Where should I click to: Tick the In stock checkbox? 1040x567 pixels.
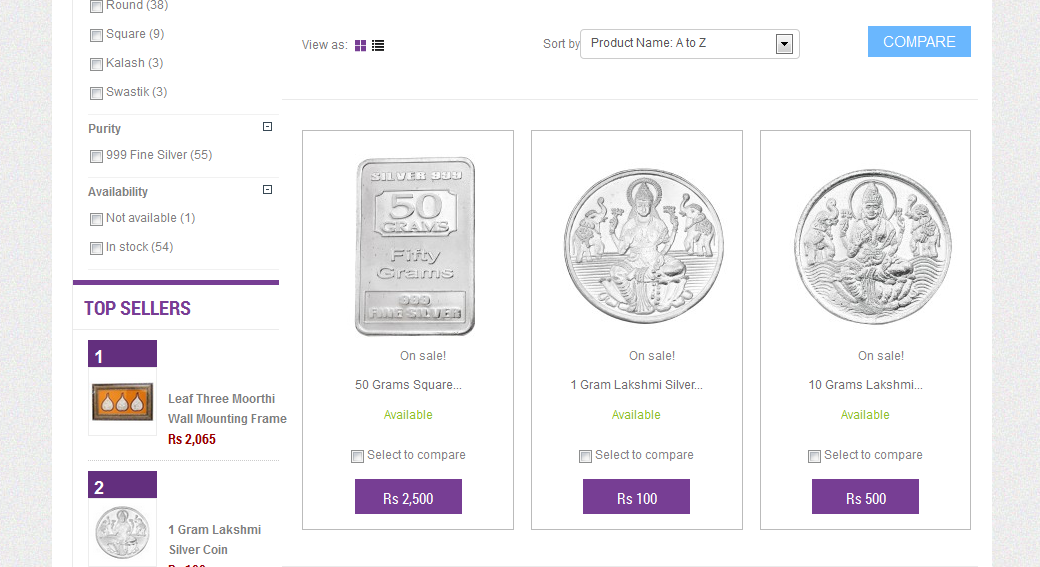pos(96,248)
